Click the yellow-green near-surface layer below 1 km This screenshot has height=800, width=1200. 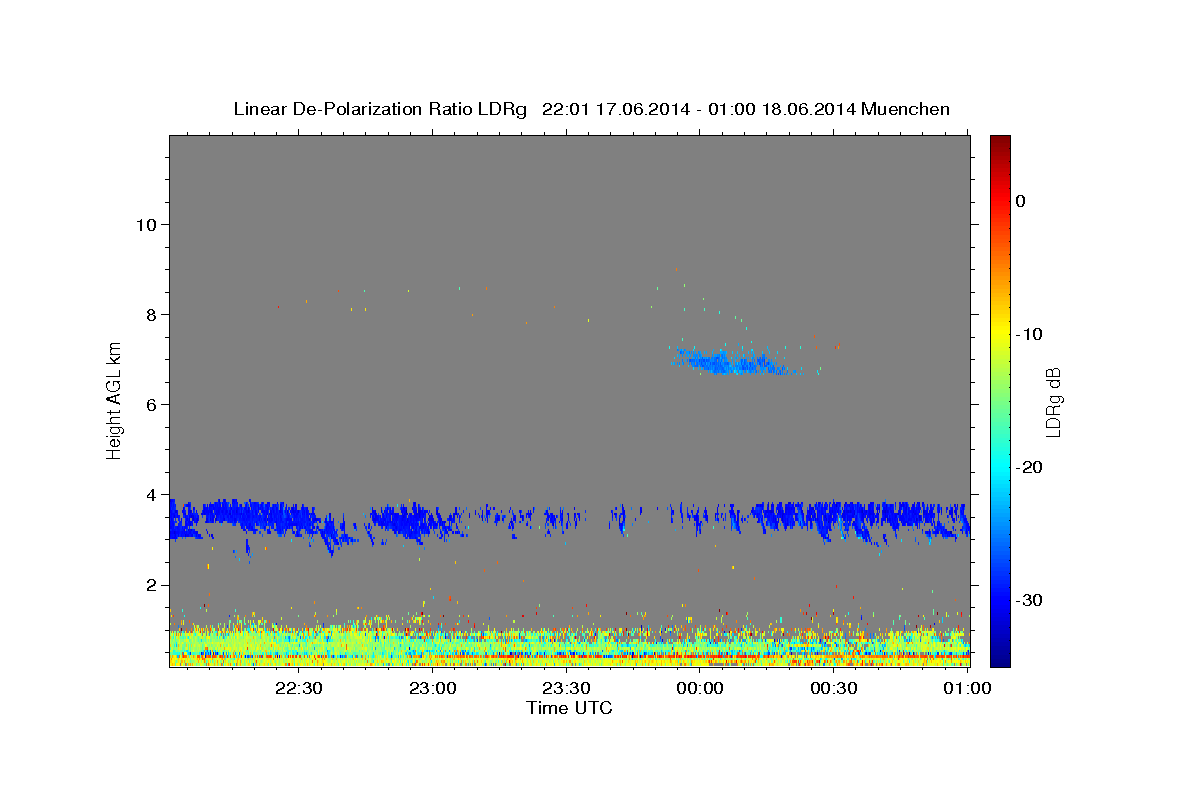pyautogui.click(x=570, y=645)
